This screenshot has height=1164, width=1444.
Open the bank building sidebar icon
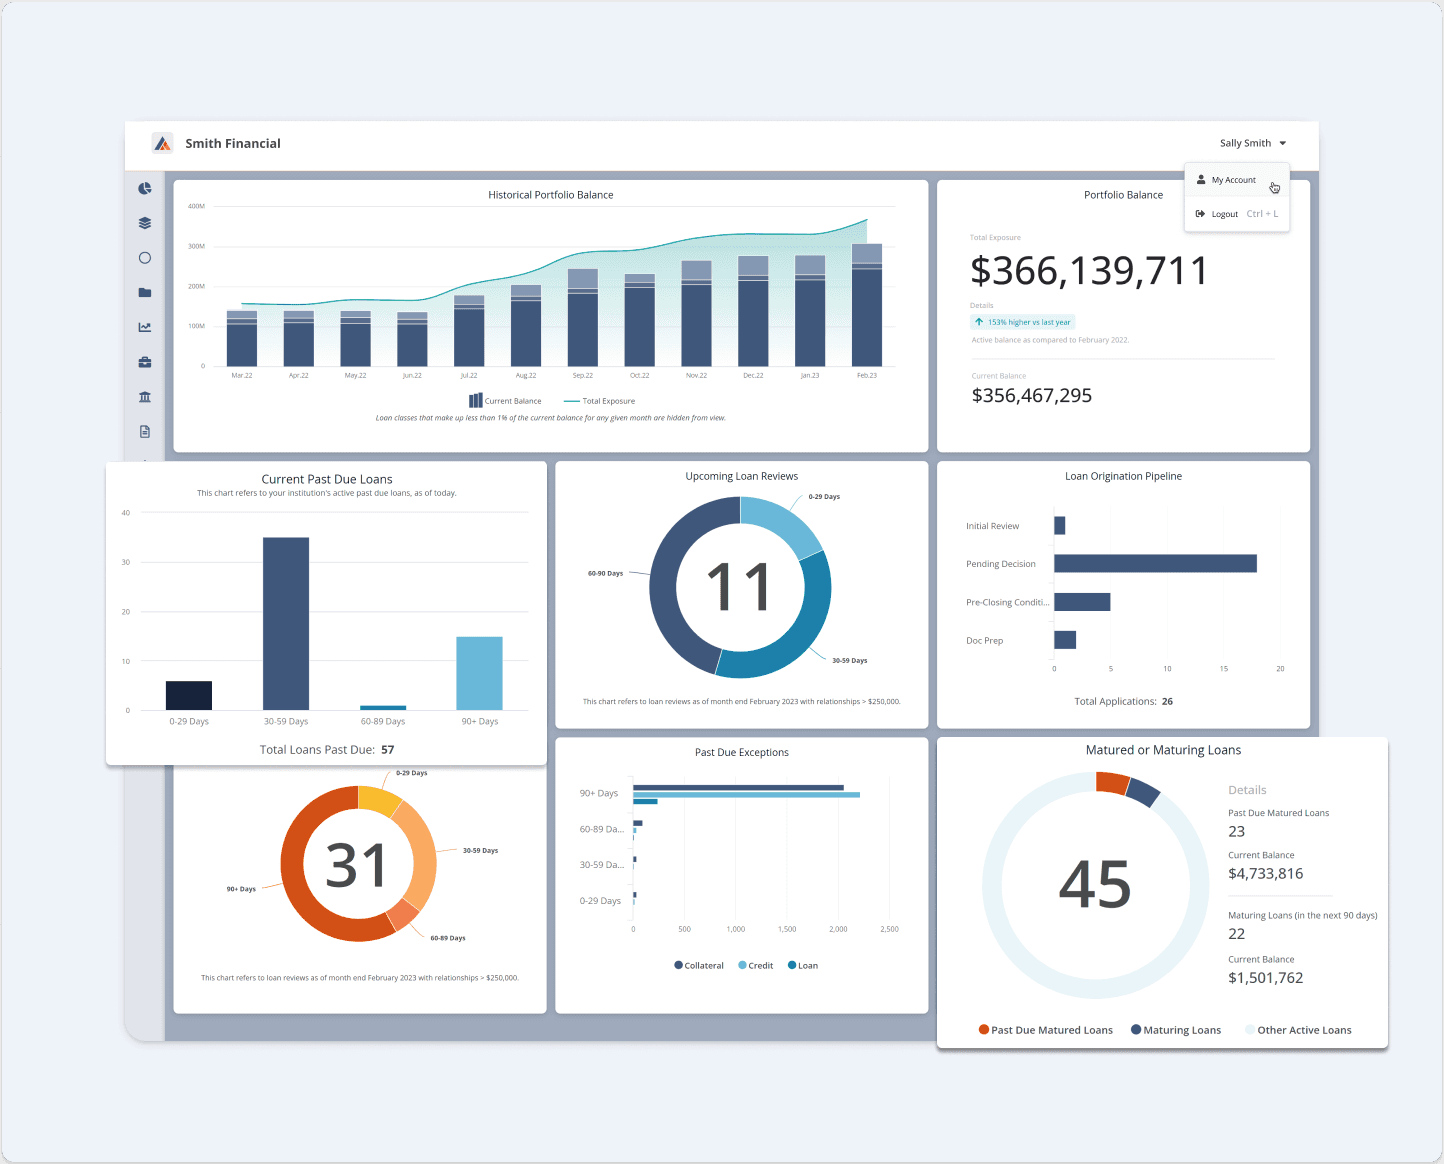[145, 397]
